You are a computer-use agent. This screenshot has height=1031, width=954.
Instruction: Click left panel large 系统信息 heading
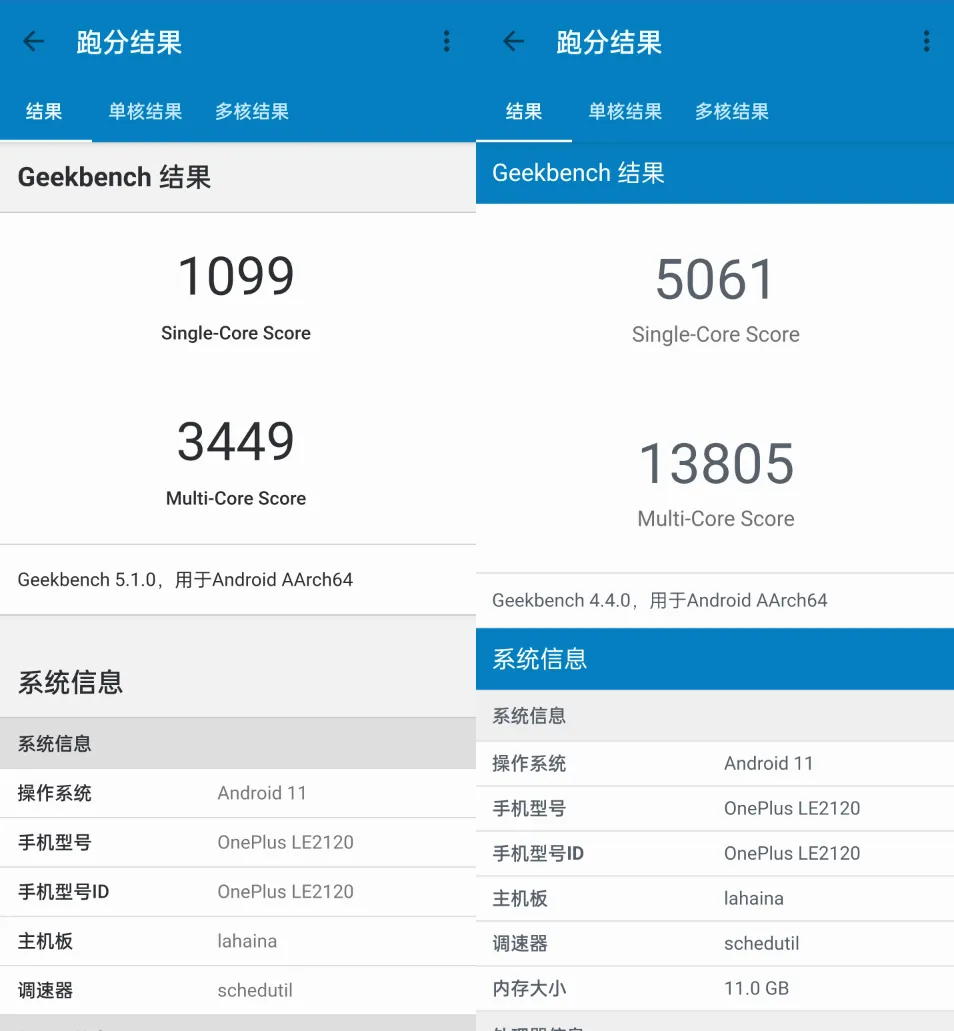(70, 683)
